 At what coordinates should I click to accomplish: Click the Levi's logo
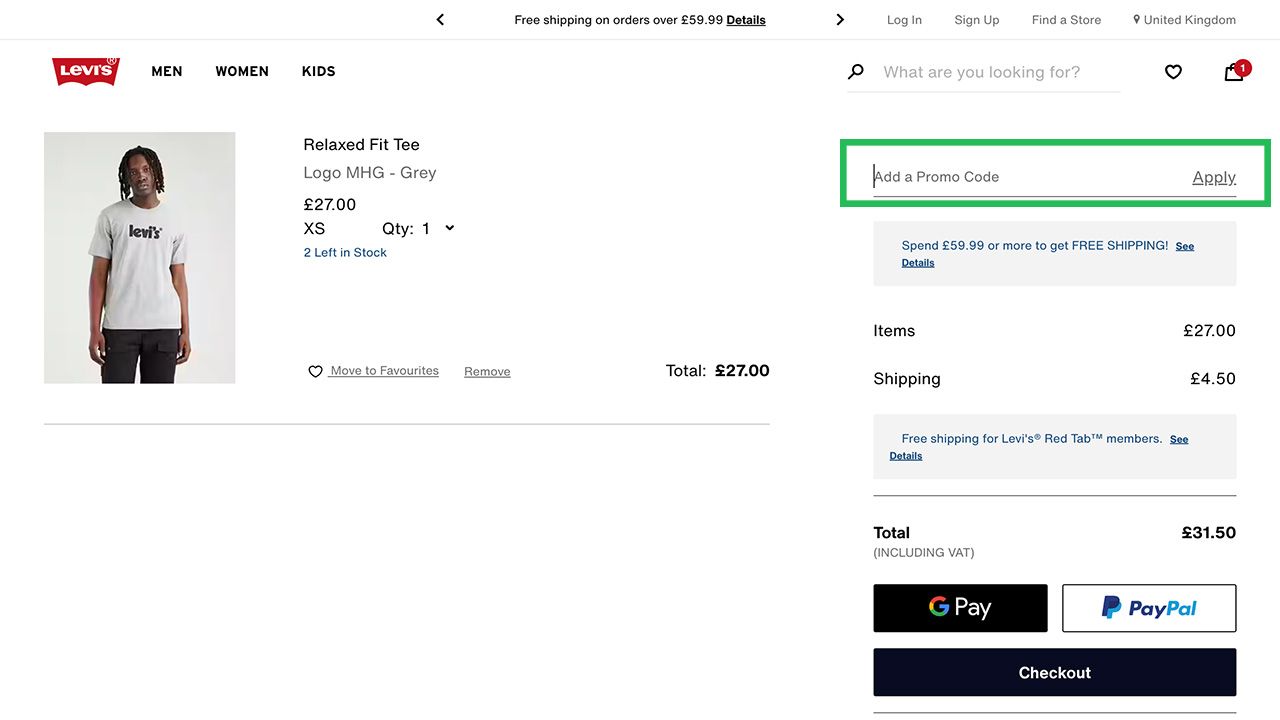(x=85, y=71)
